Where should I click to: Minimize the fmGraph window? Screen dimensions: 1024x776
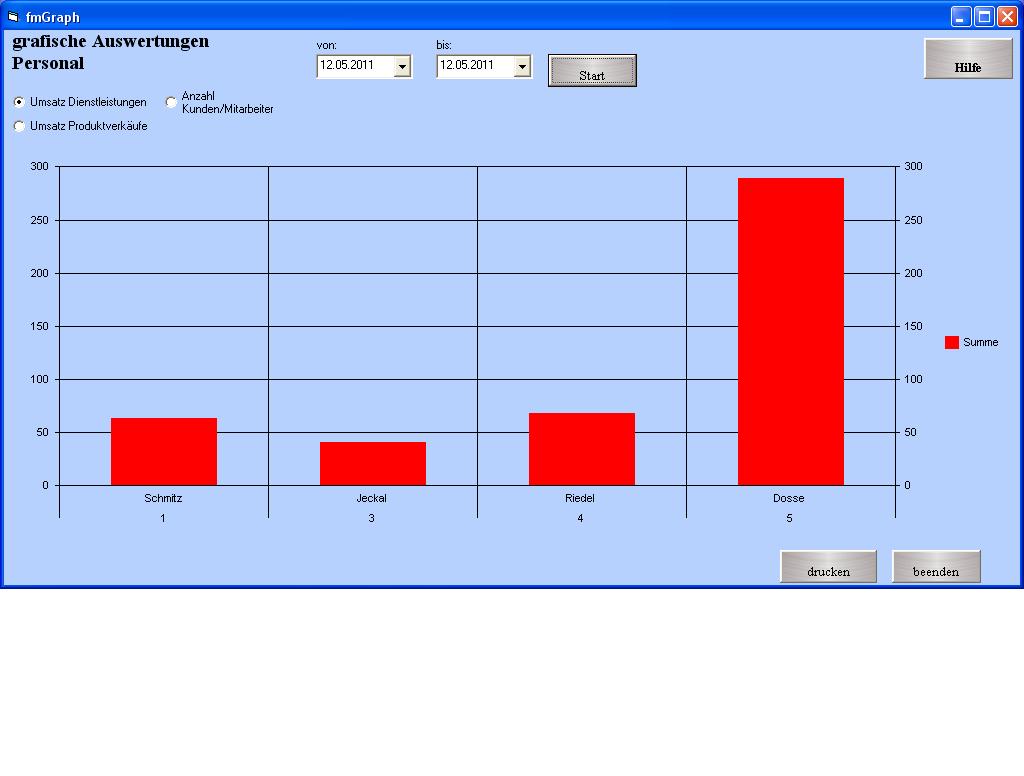tap(961, 17)
